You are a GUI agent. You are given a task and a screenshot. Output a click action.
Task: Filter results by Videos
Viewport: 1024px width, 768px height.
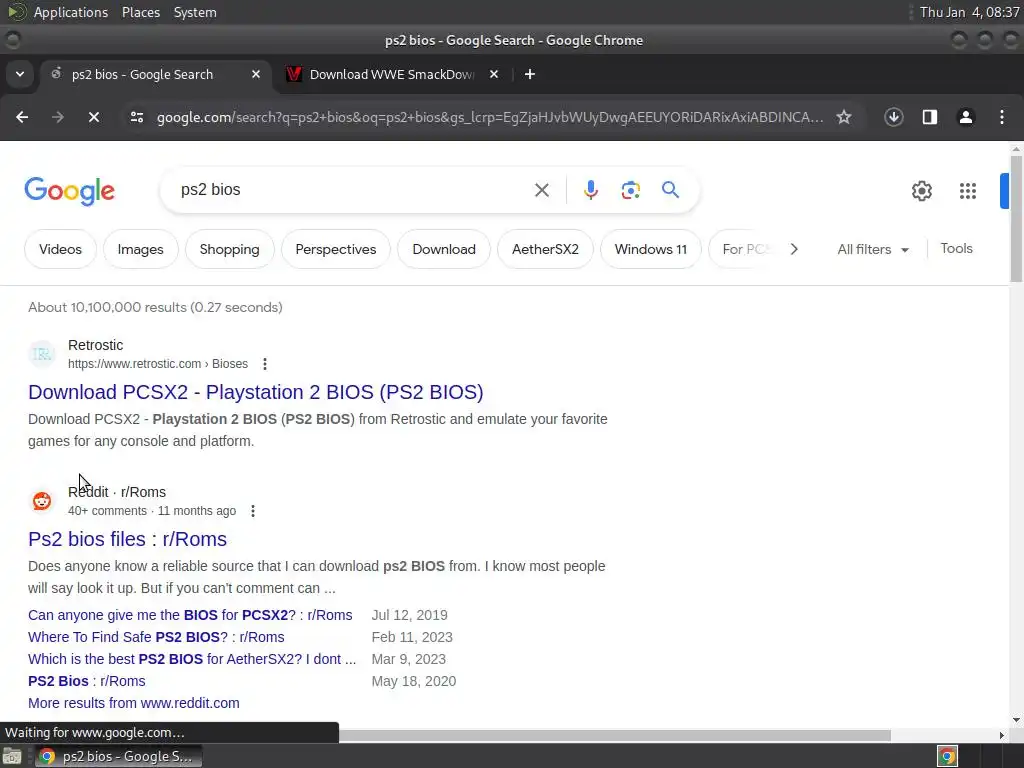tap(60, 249)
